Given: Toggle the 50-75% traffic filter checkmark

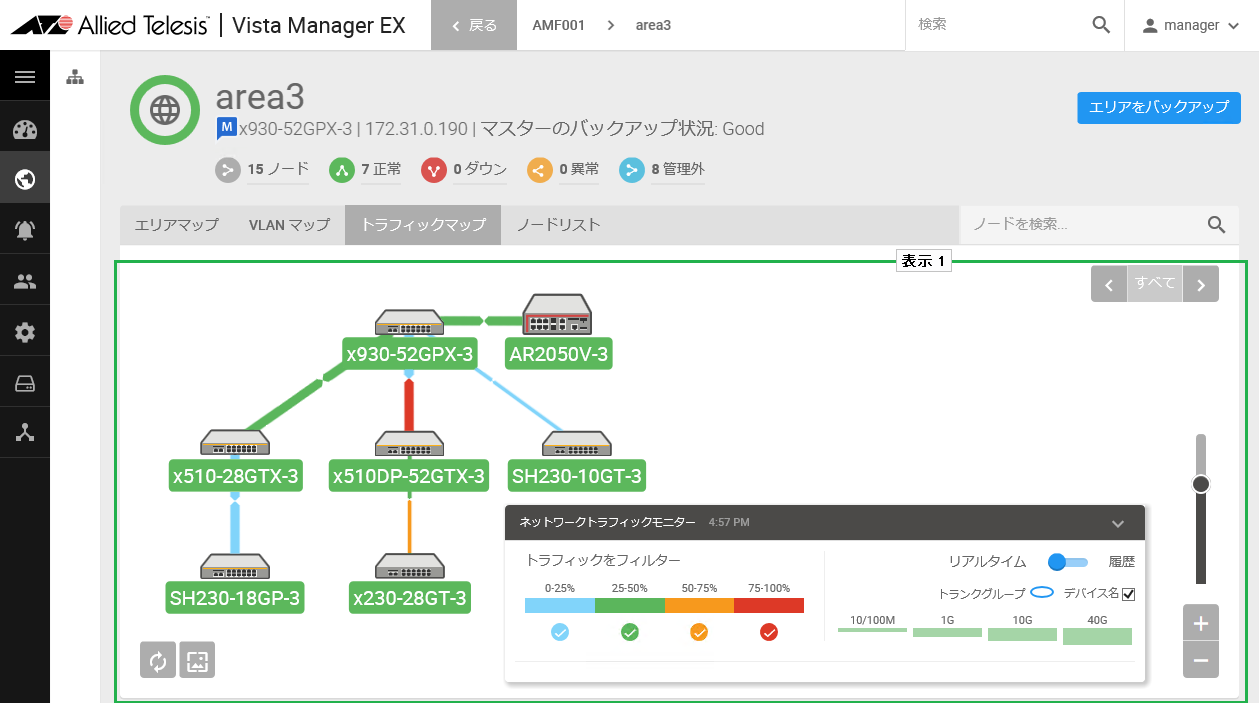Looking at the screenshot, I should 699,632.
